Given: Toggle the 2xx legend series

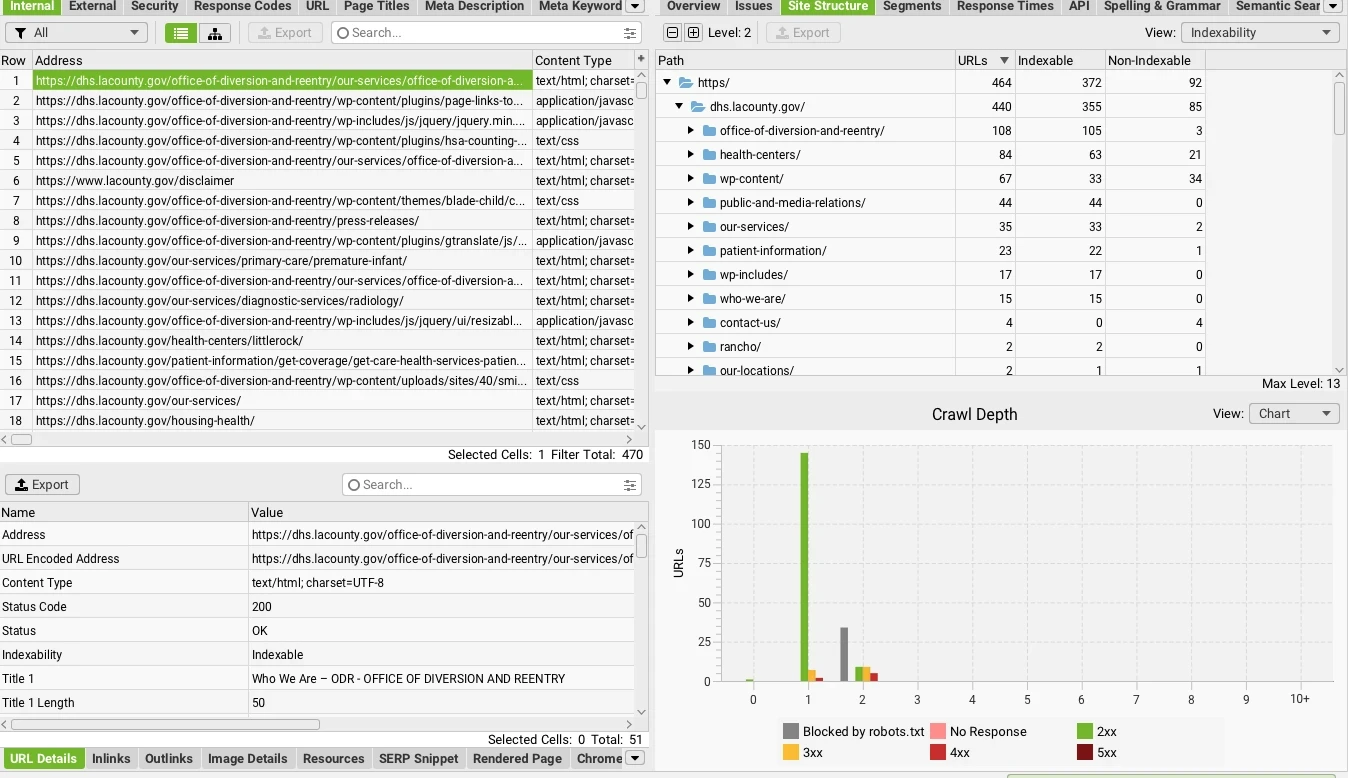Looking at the screenshot, I should point(1096,732).
